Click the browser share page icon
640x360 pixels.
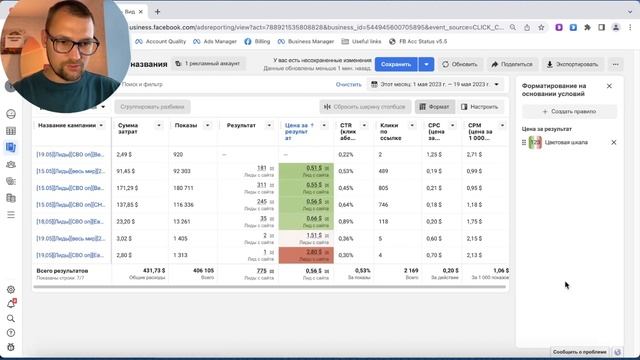click(527, 27)
